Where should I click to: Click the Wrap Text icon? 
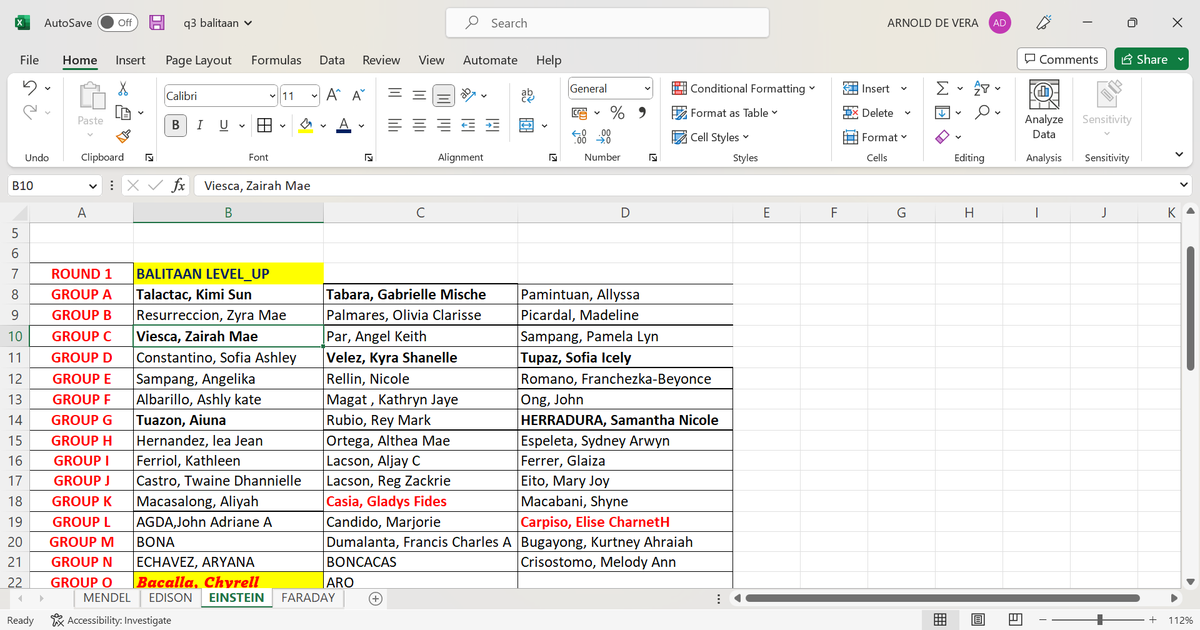click(527, 96)
